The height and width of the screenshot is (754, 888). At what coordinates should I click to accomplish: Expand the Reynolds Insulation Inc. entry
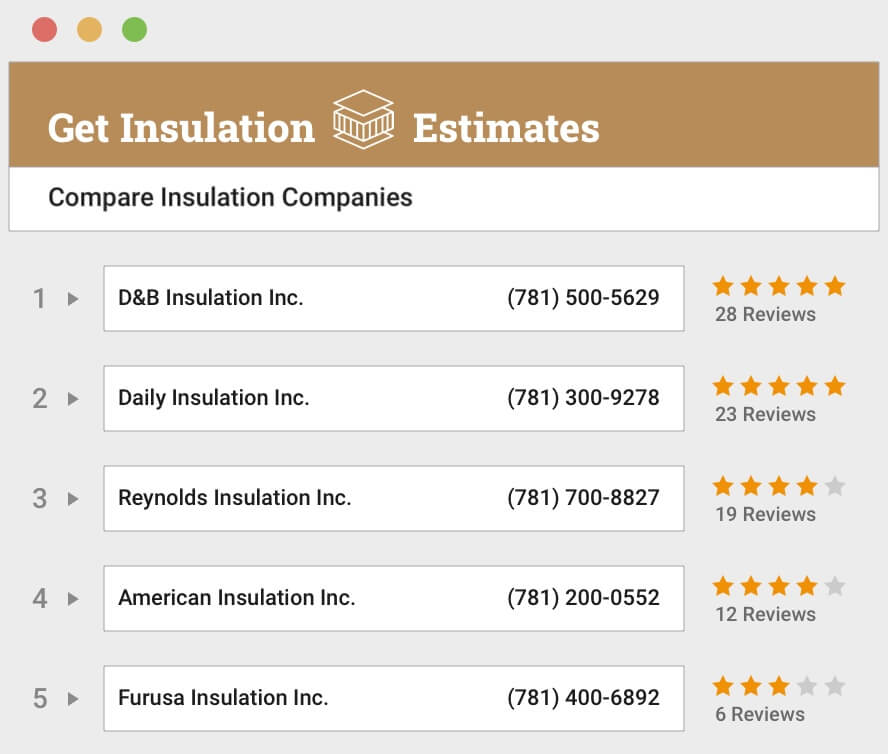tap(72, 498)
